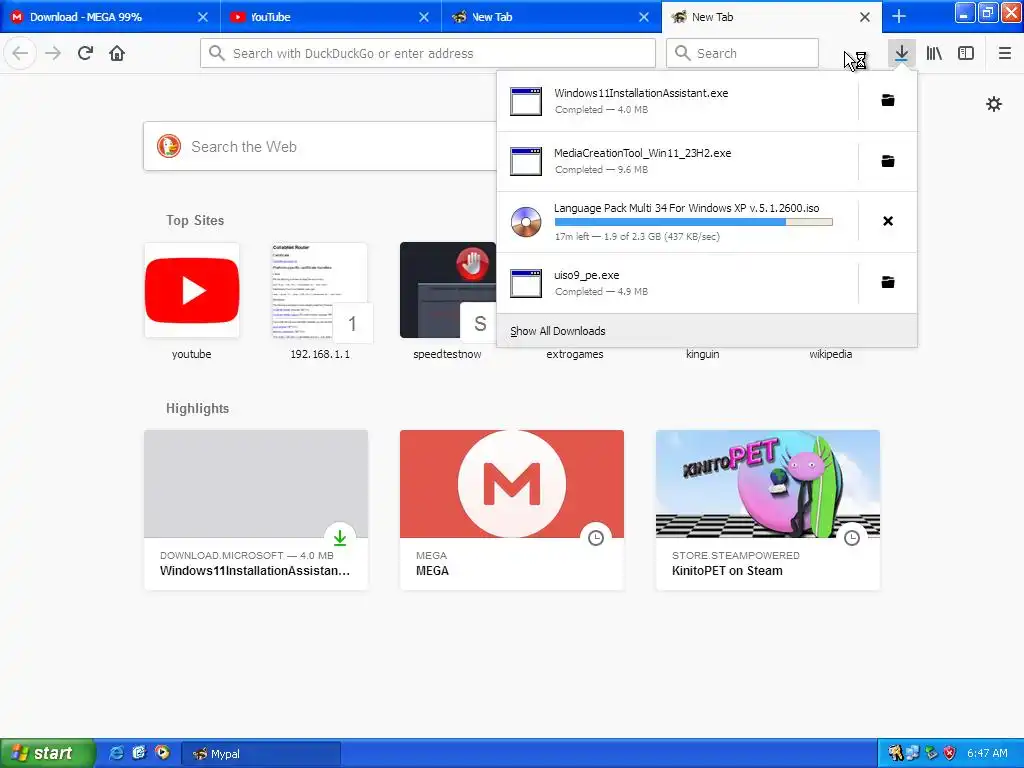
Task: Open the KinitoPET on Steam highlight
Action: coord(768,509)
